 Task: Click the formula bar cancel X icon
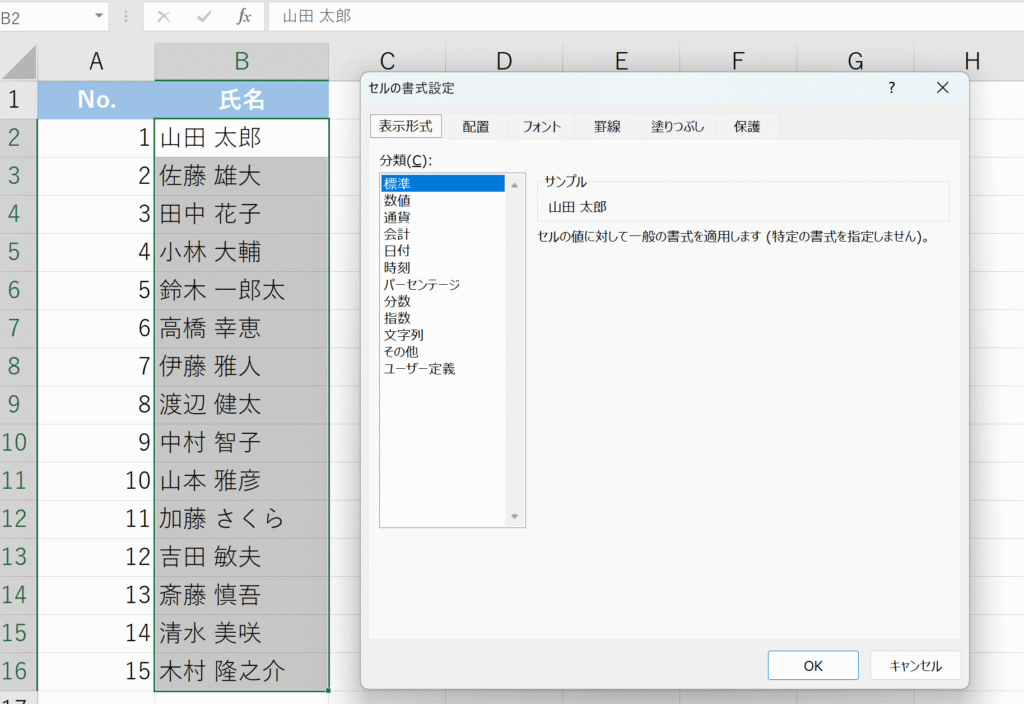click(164, 17)
